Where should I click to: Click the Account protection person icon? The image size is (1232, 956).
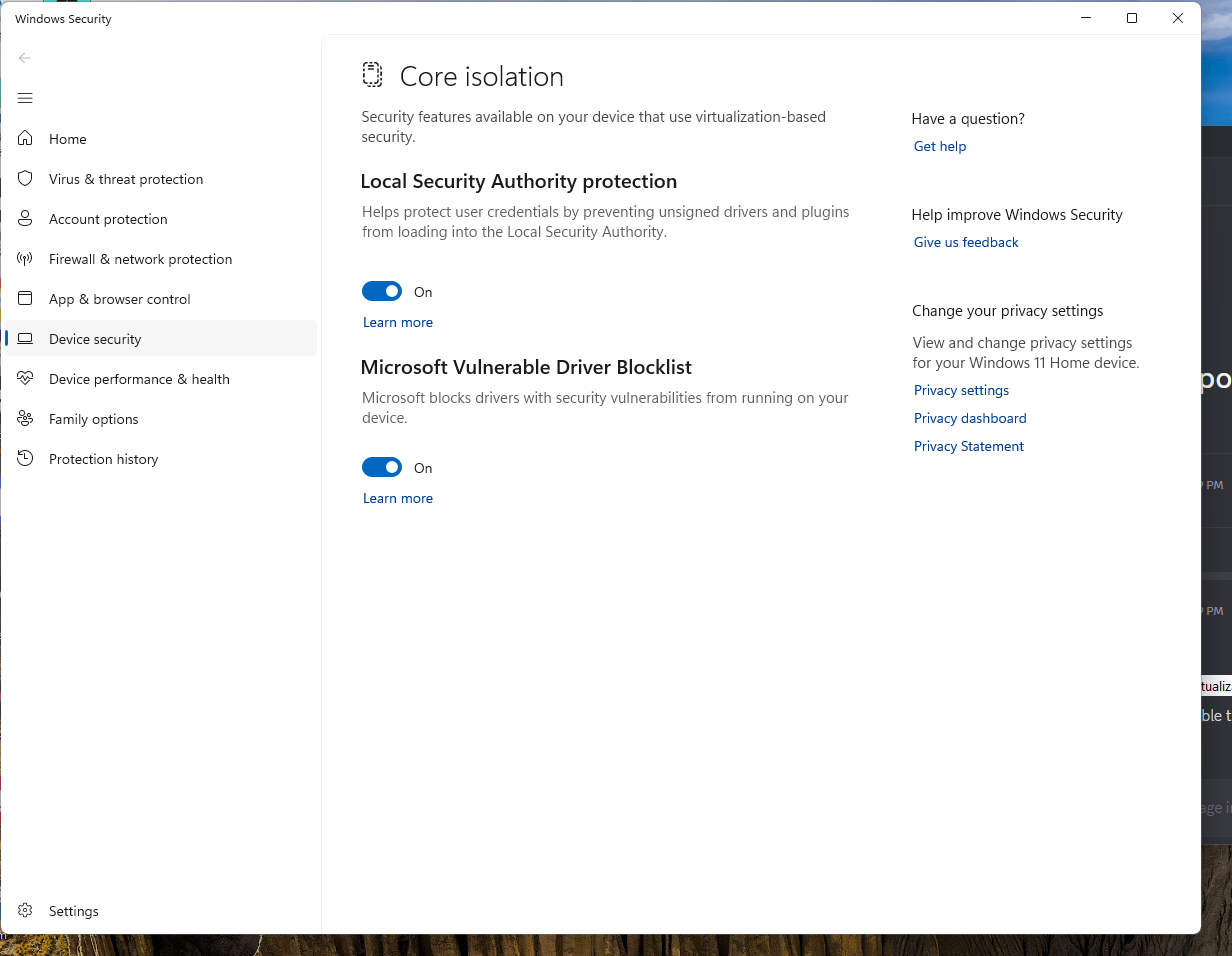tap(26, 219)
